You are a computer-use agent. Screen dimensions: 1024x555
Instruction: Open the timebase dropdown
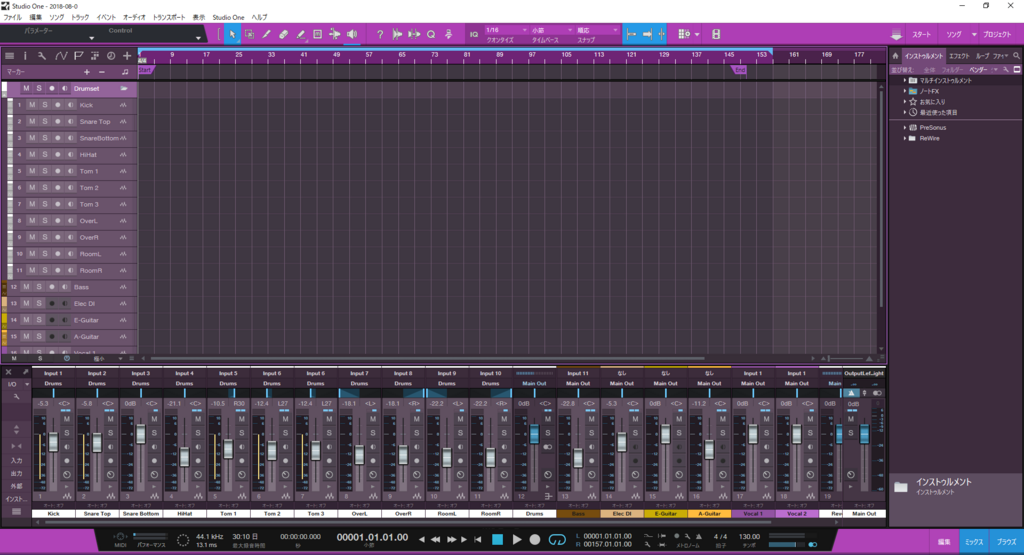pyautogui.click(x=552, y=30)
